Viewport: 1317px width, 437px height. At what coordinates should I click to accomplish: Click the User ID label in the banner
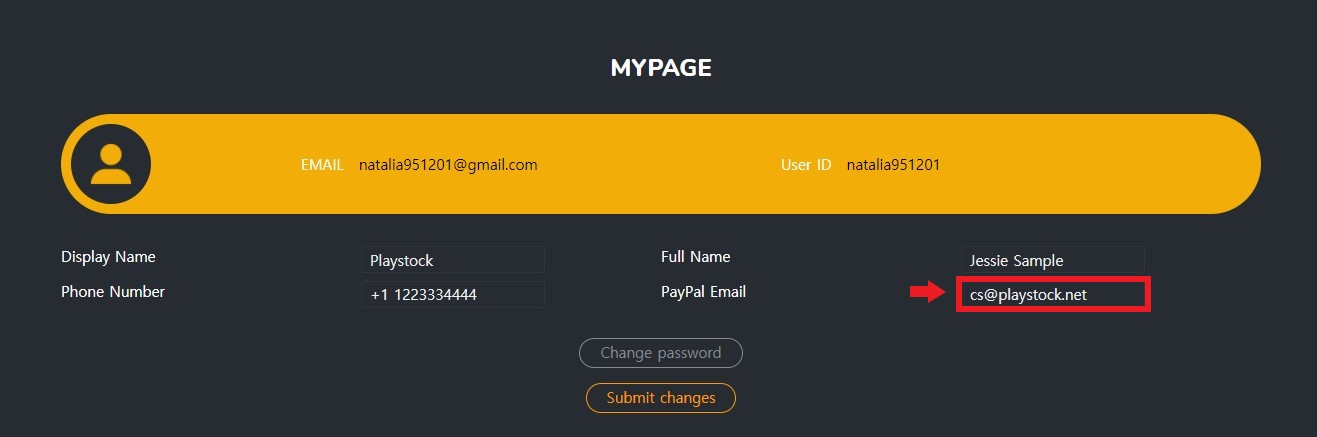point(806,165)
